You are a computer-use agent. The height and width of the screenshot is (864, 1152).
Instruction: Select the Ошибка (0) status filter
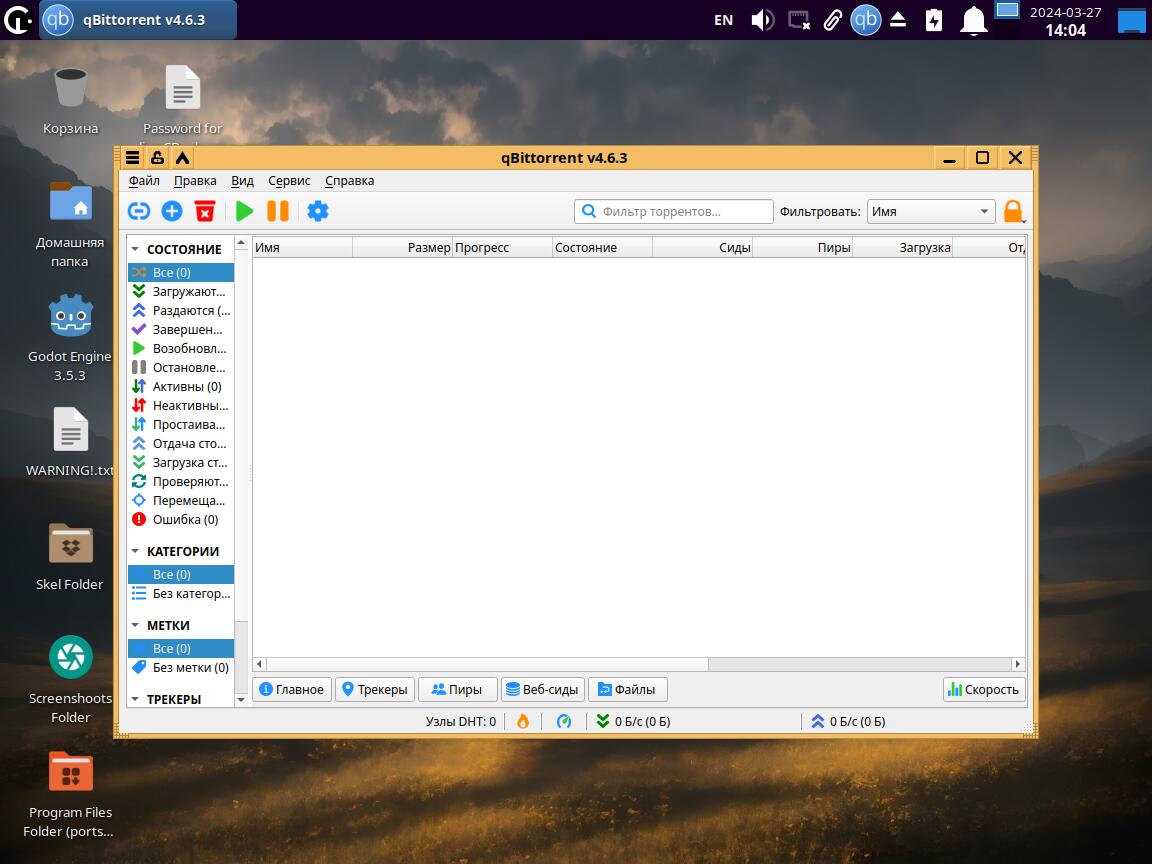coord(184,520)
